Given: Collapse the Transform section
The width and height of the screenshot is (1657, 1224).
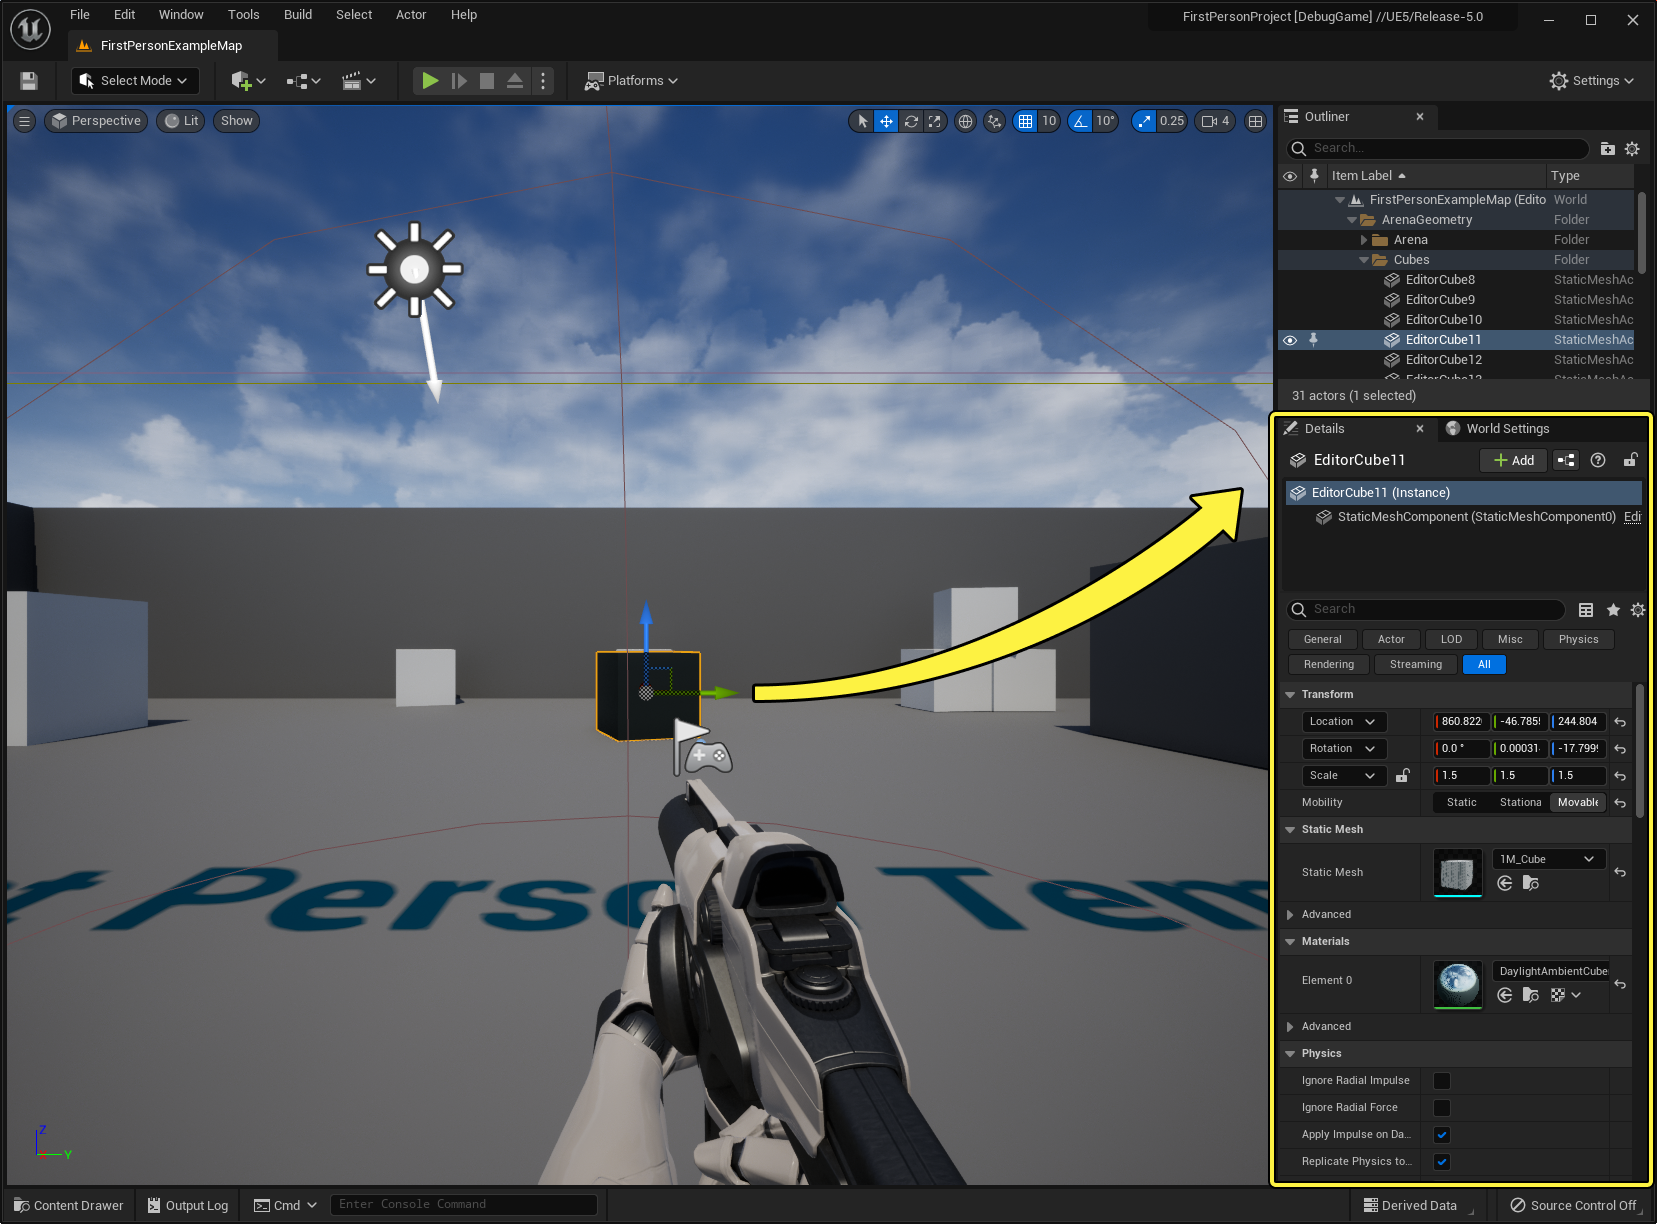Looking at the screenshot, I should click(x=1290, y=695).
